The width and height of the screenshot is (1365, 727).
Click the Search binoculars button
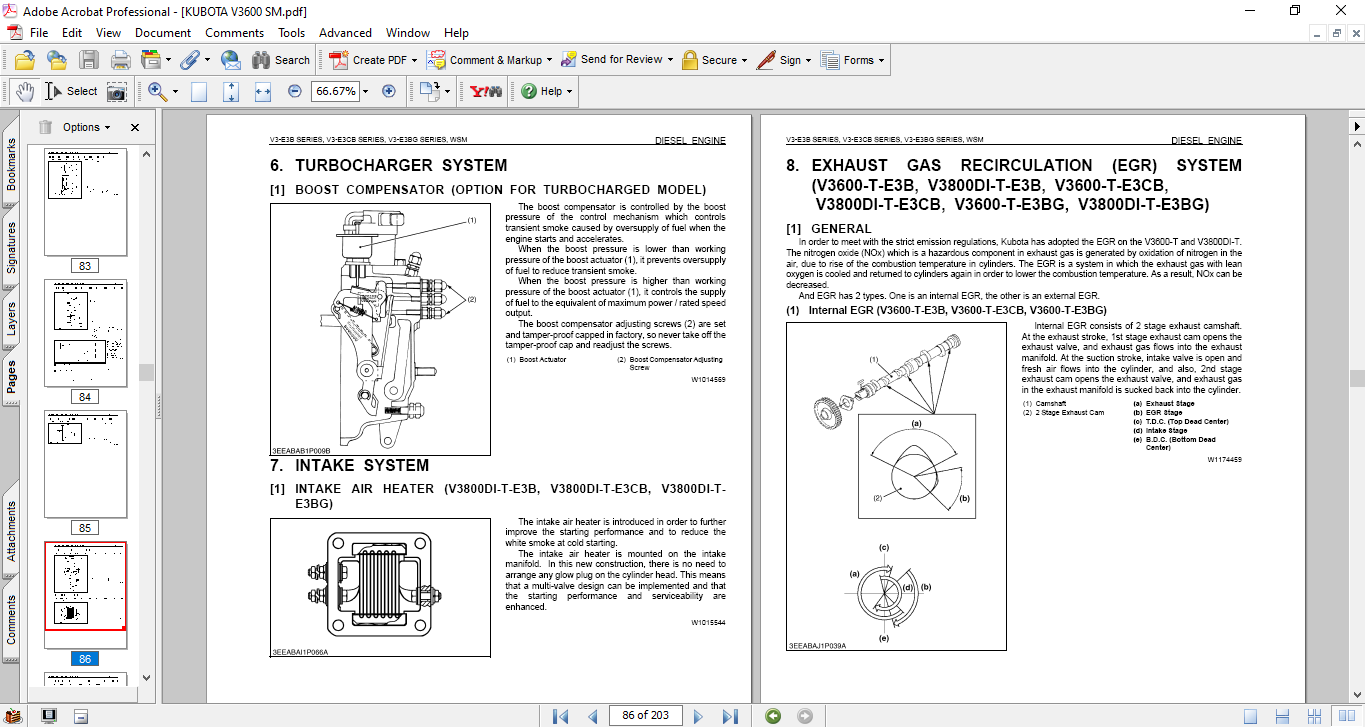281,60
